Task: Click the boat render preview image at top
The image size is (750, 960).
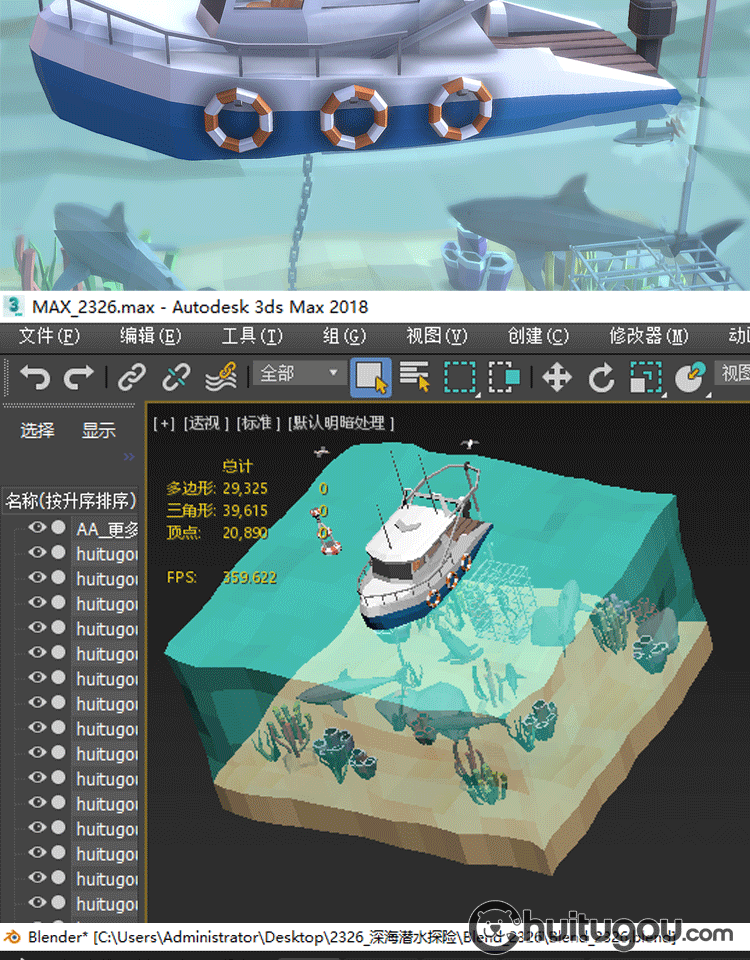Action: 375,145
